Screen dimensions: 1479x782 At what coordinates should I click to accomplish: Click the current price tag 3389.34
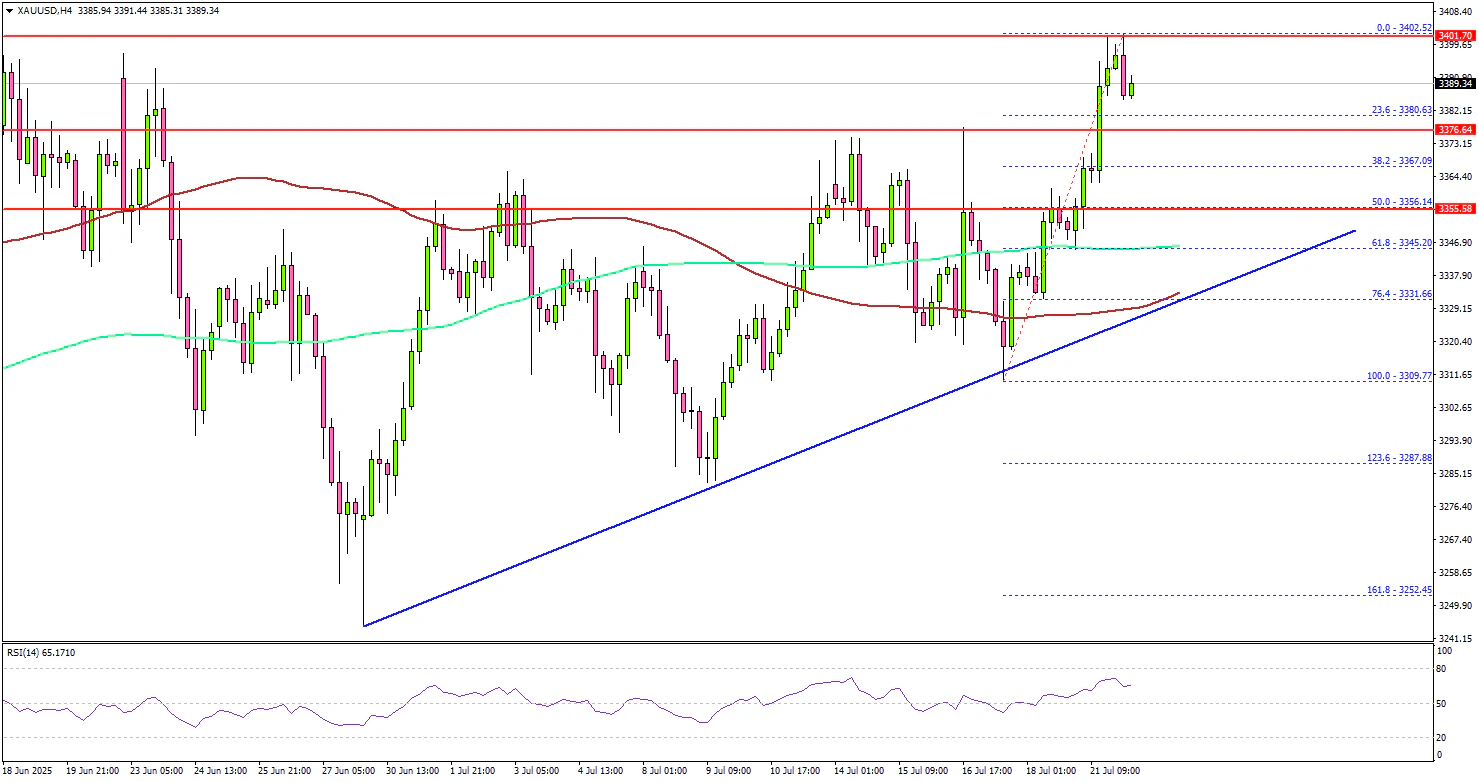pyautogui.click(x=1455, y=84)
